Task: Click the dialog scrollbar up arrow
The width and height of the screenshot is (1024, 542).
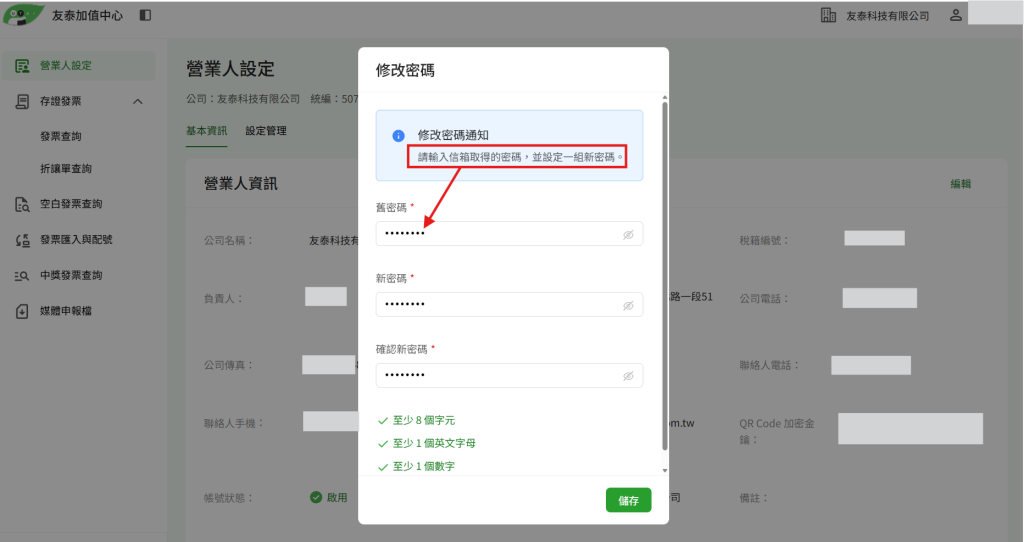Action: (x=665, y=97)
